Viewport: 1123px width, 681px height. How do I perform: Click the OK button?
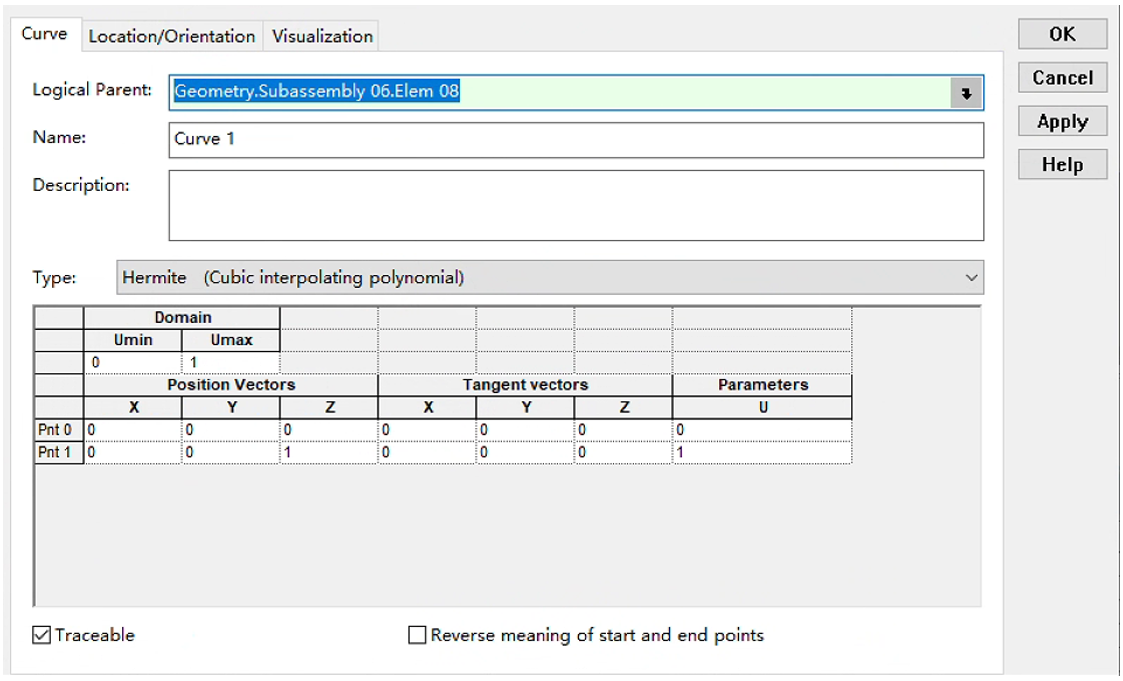click(x=1062, y=34)
